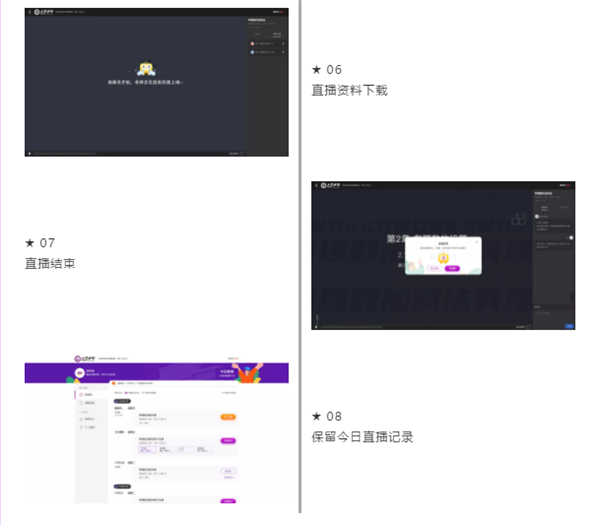600x525 pixels.
Task: Click the medal icon in the popup dialog
Action: coord(441,256)
